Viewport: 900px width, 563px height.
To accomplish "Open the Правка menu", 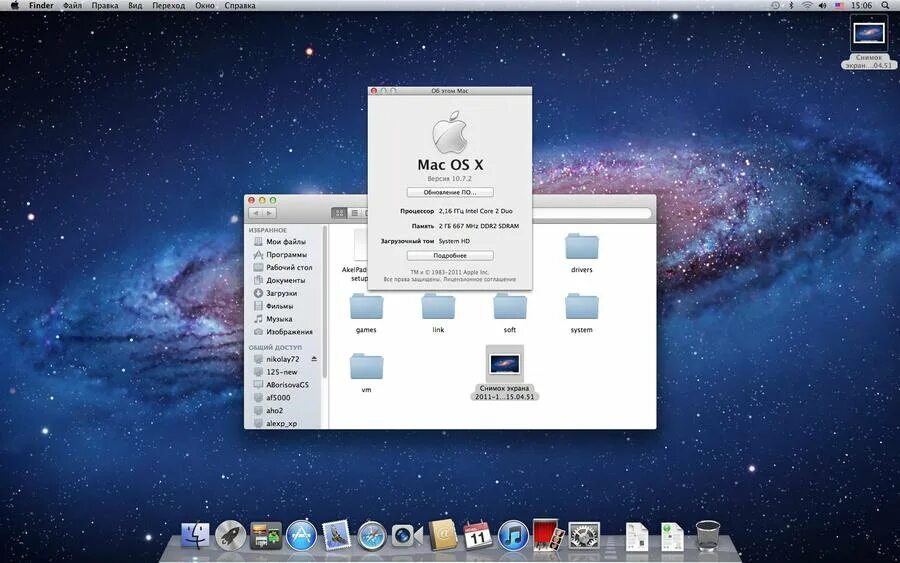I will point(104,5).
